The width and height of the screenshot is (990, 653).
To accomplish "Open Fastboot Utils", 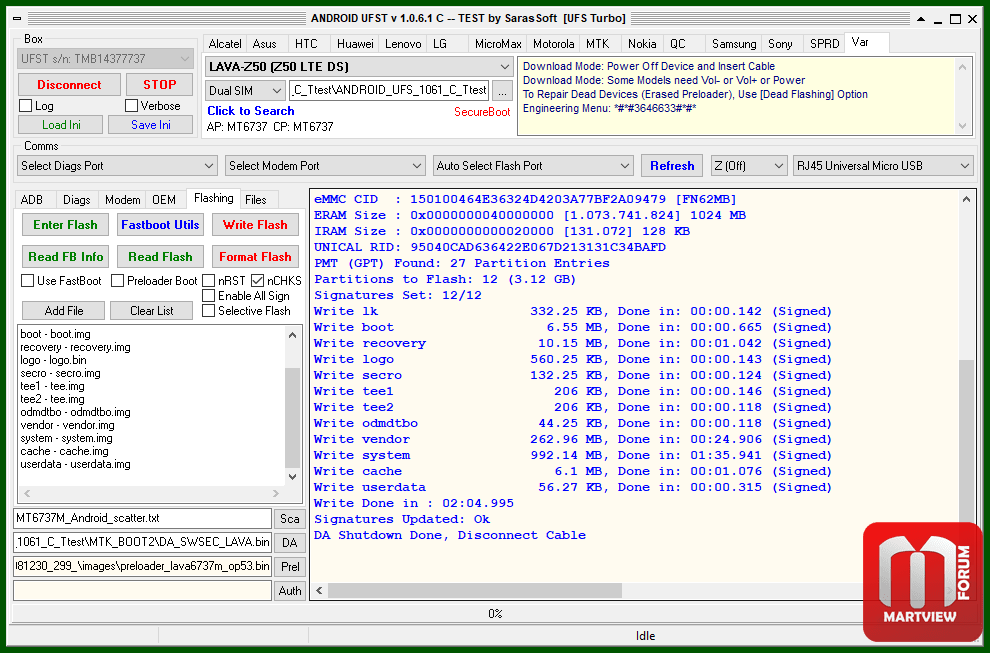I will coord(160,225).
